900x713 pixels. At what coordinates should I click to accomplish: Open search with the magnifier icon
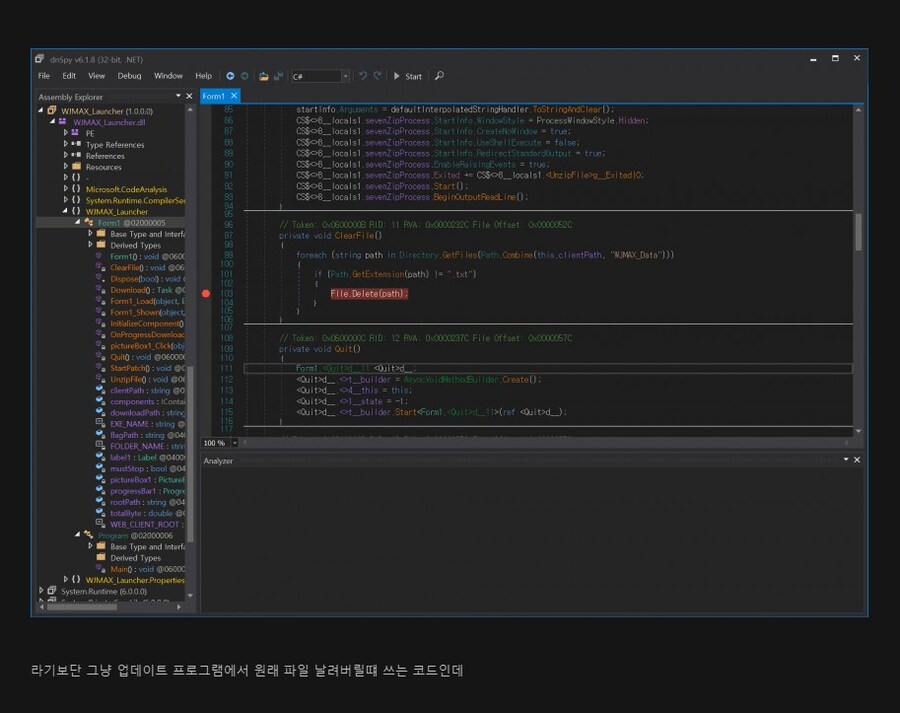439,76
